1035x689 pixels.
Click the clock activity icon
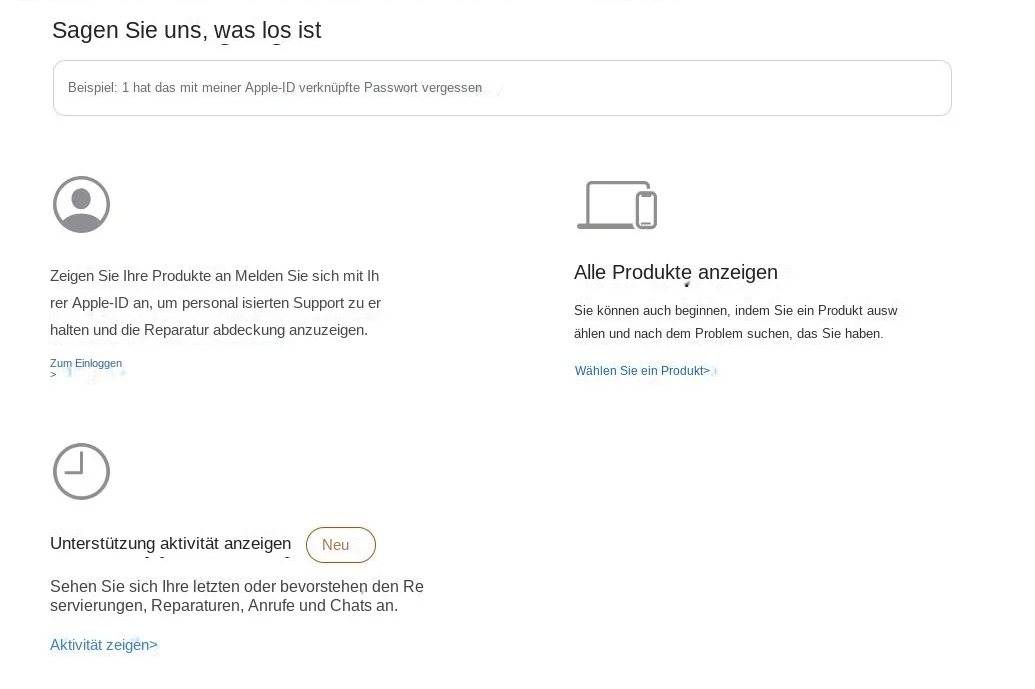[x=81, y=471]
